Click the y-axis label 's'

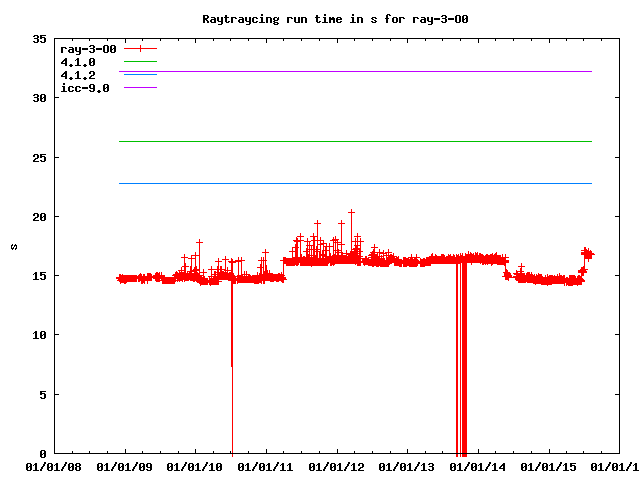(13, 247)
